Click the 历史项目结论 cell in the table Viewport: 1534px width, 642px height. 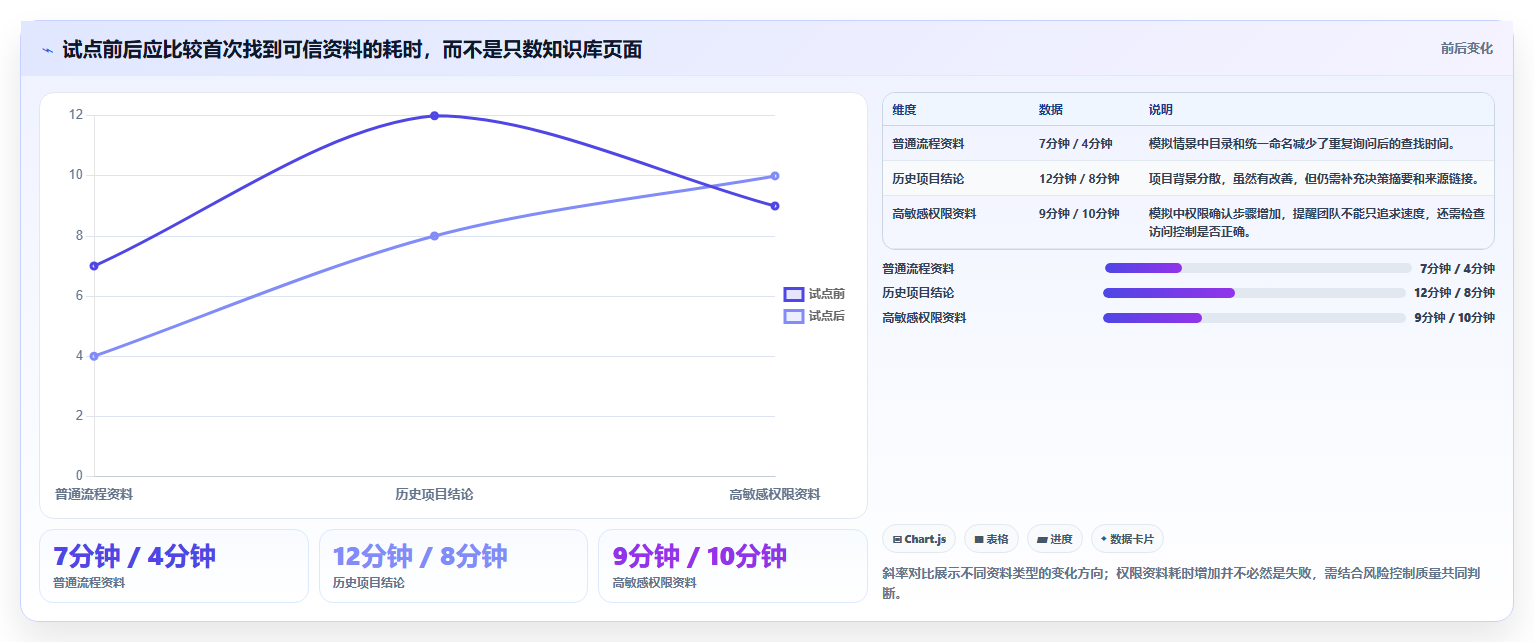pyautogui.click(x=928, y=179)
